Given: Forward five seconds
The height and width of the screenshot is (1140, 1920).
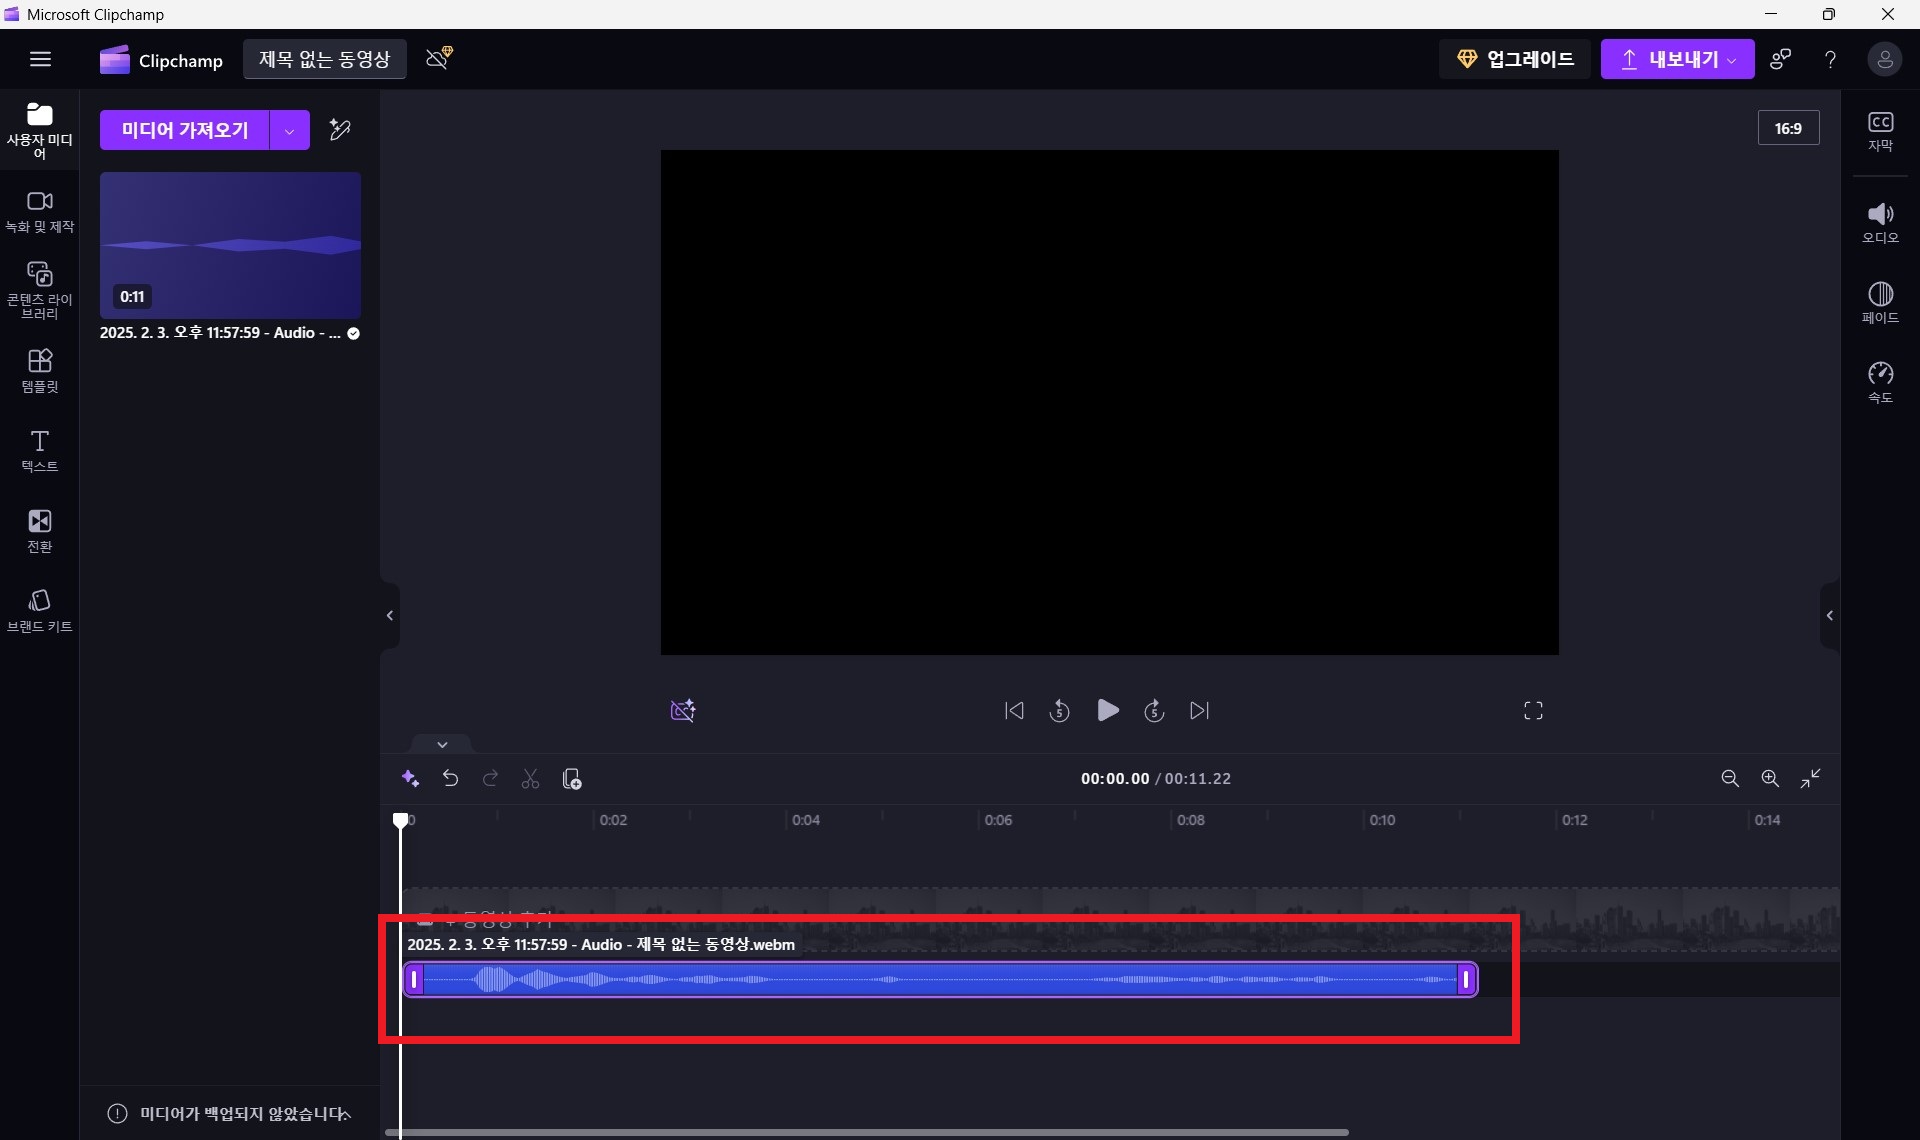Looking at the screenshot, I should click(1154, 711).
